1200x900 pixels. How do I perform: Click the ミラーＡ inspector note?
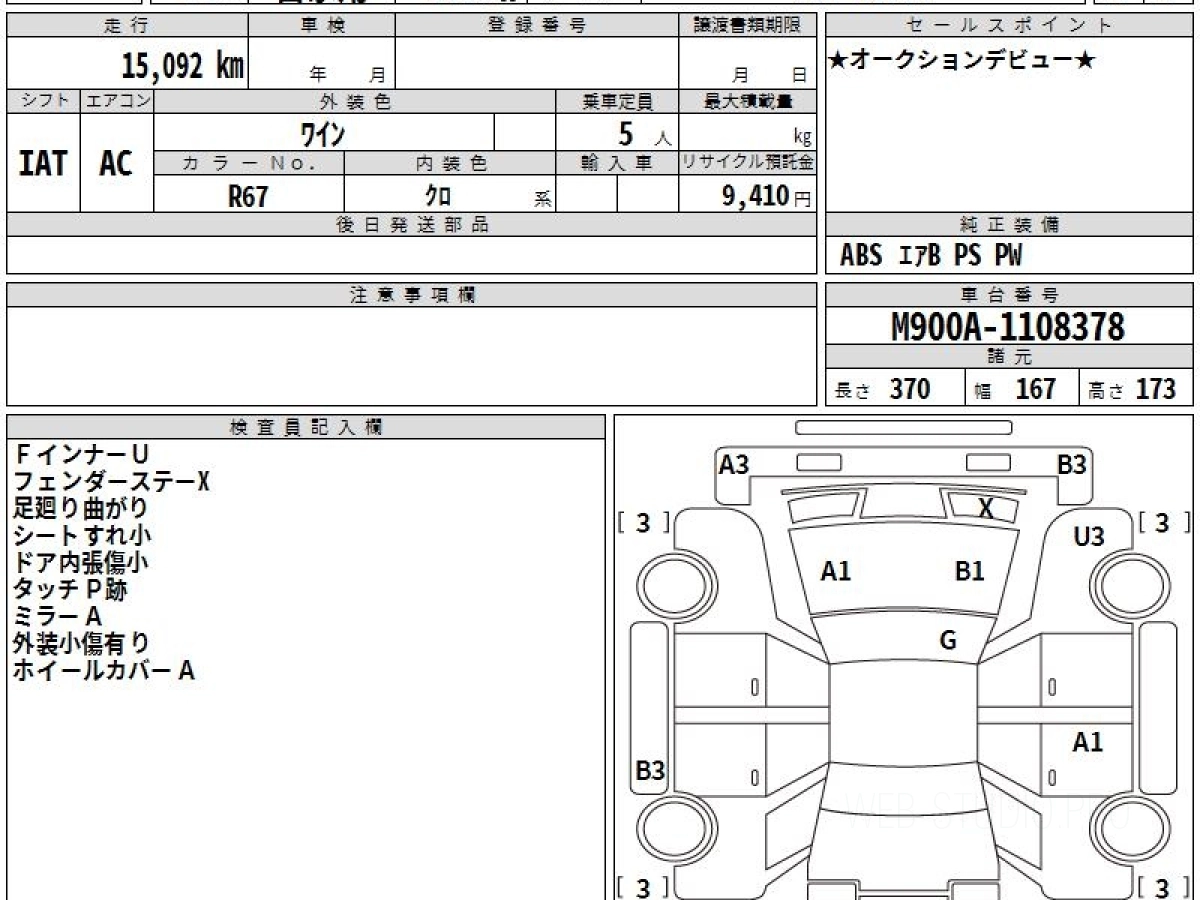[58, 617]
